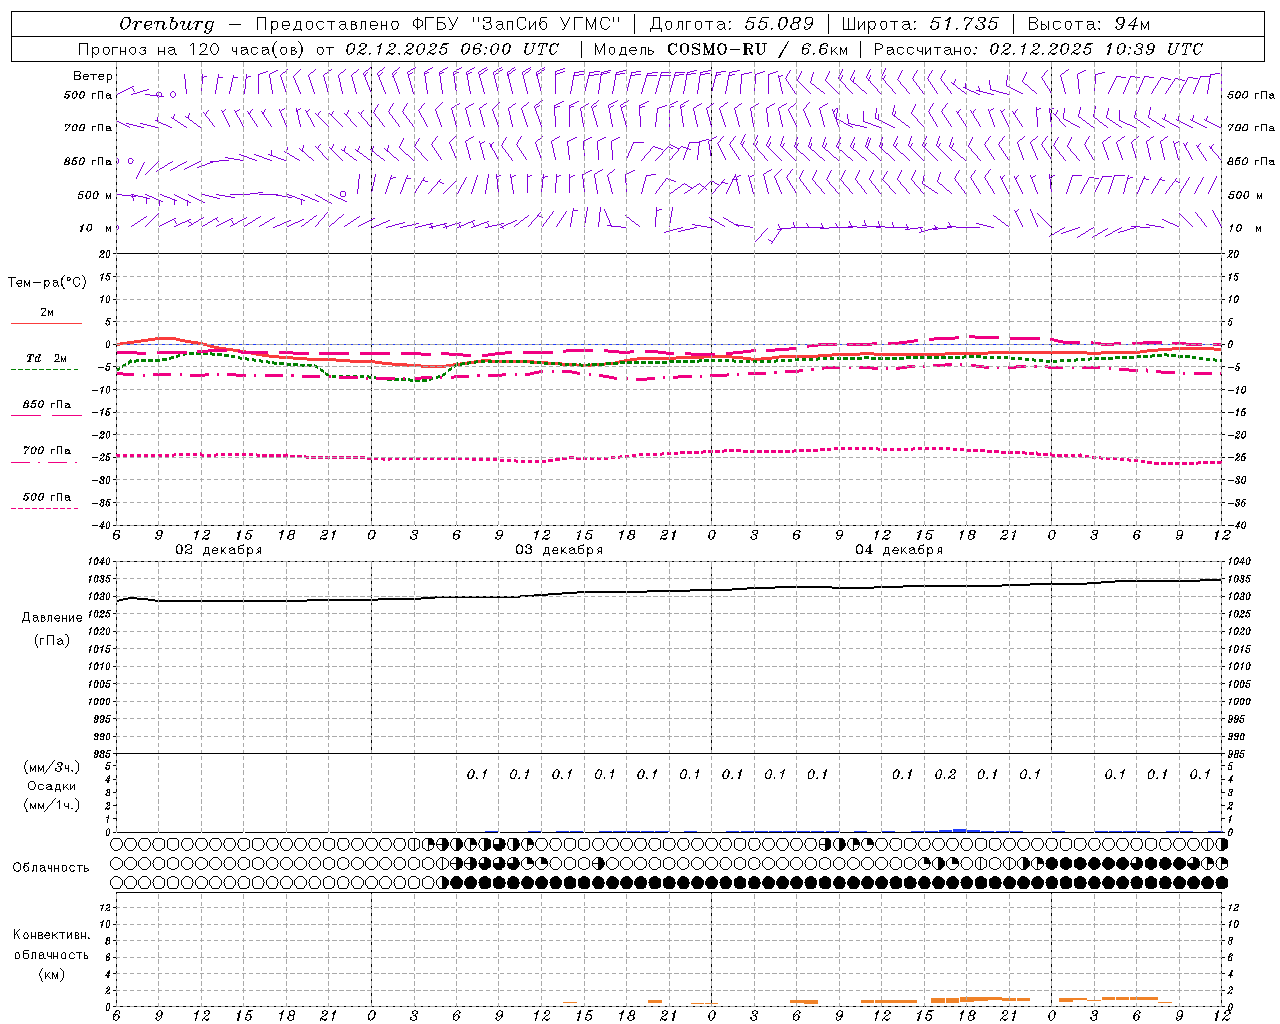Select the "Высота: 94м" elevation text
Screen dimensions: 1280x1024
[1089, 24]
